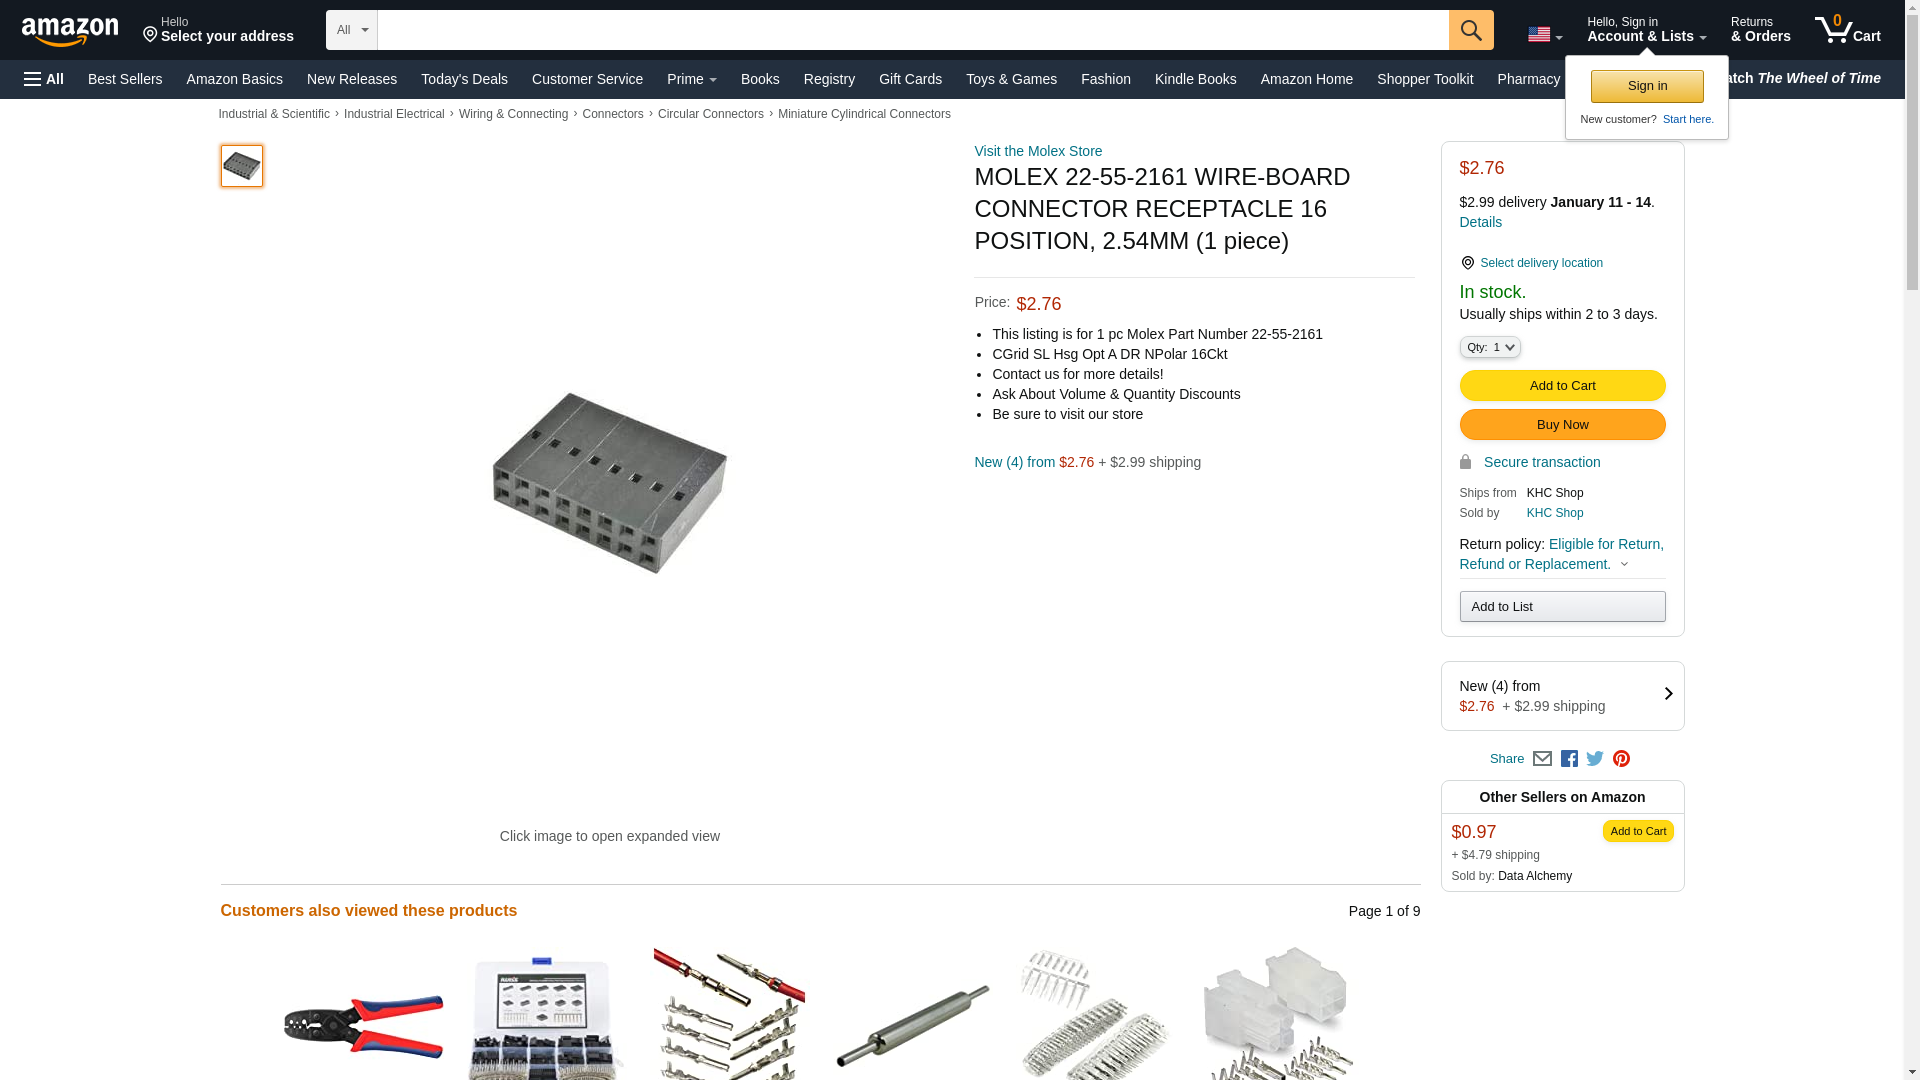The image size is (1920, 1080).
Task: Open the shopping cart
Action: click(1848, 29)
